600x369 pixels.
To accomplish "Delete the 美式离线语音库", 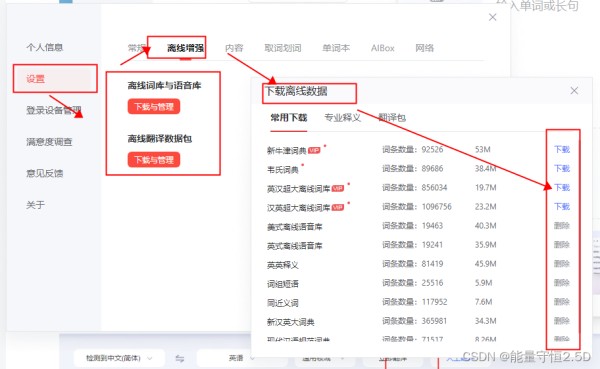I will [562, 225].
